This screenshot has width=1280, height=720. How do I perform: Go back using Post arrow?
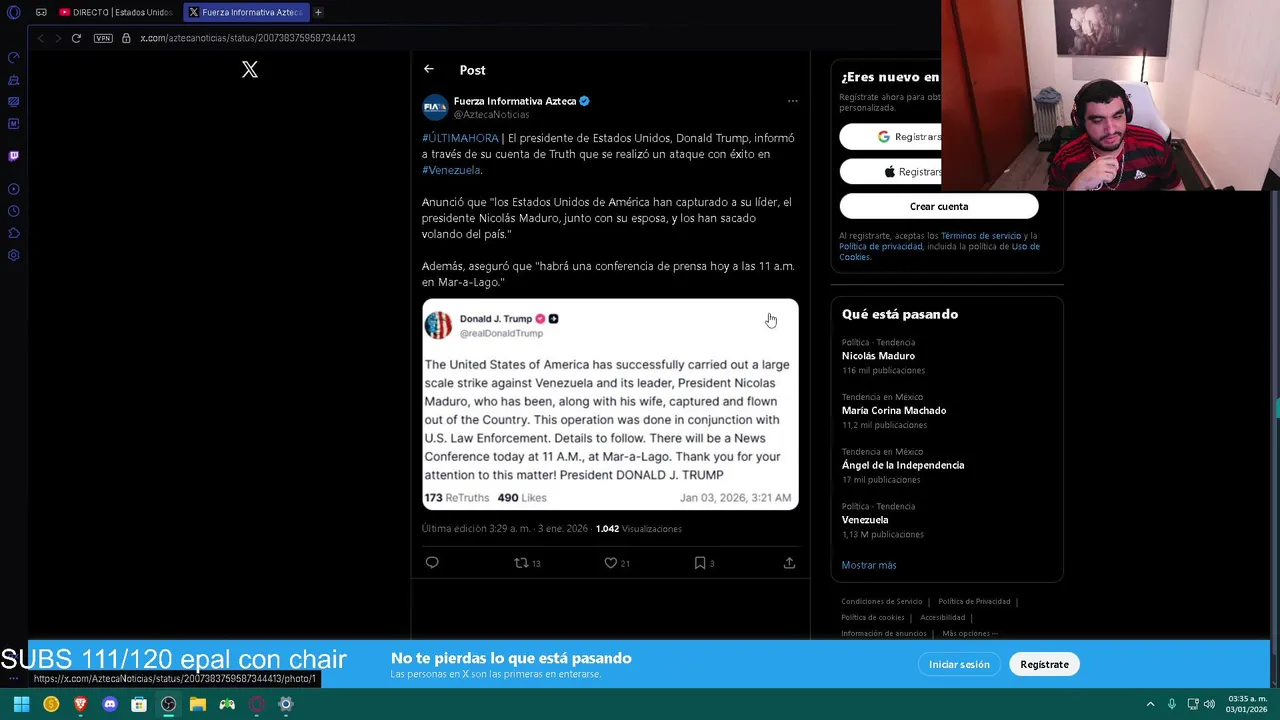pyautogui.click(x=429, y=69)
